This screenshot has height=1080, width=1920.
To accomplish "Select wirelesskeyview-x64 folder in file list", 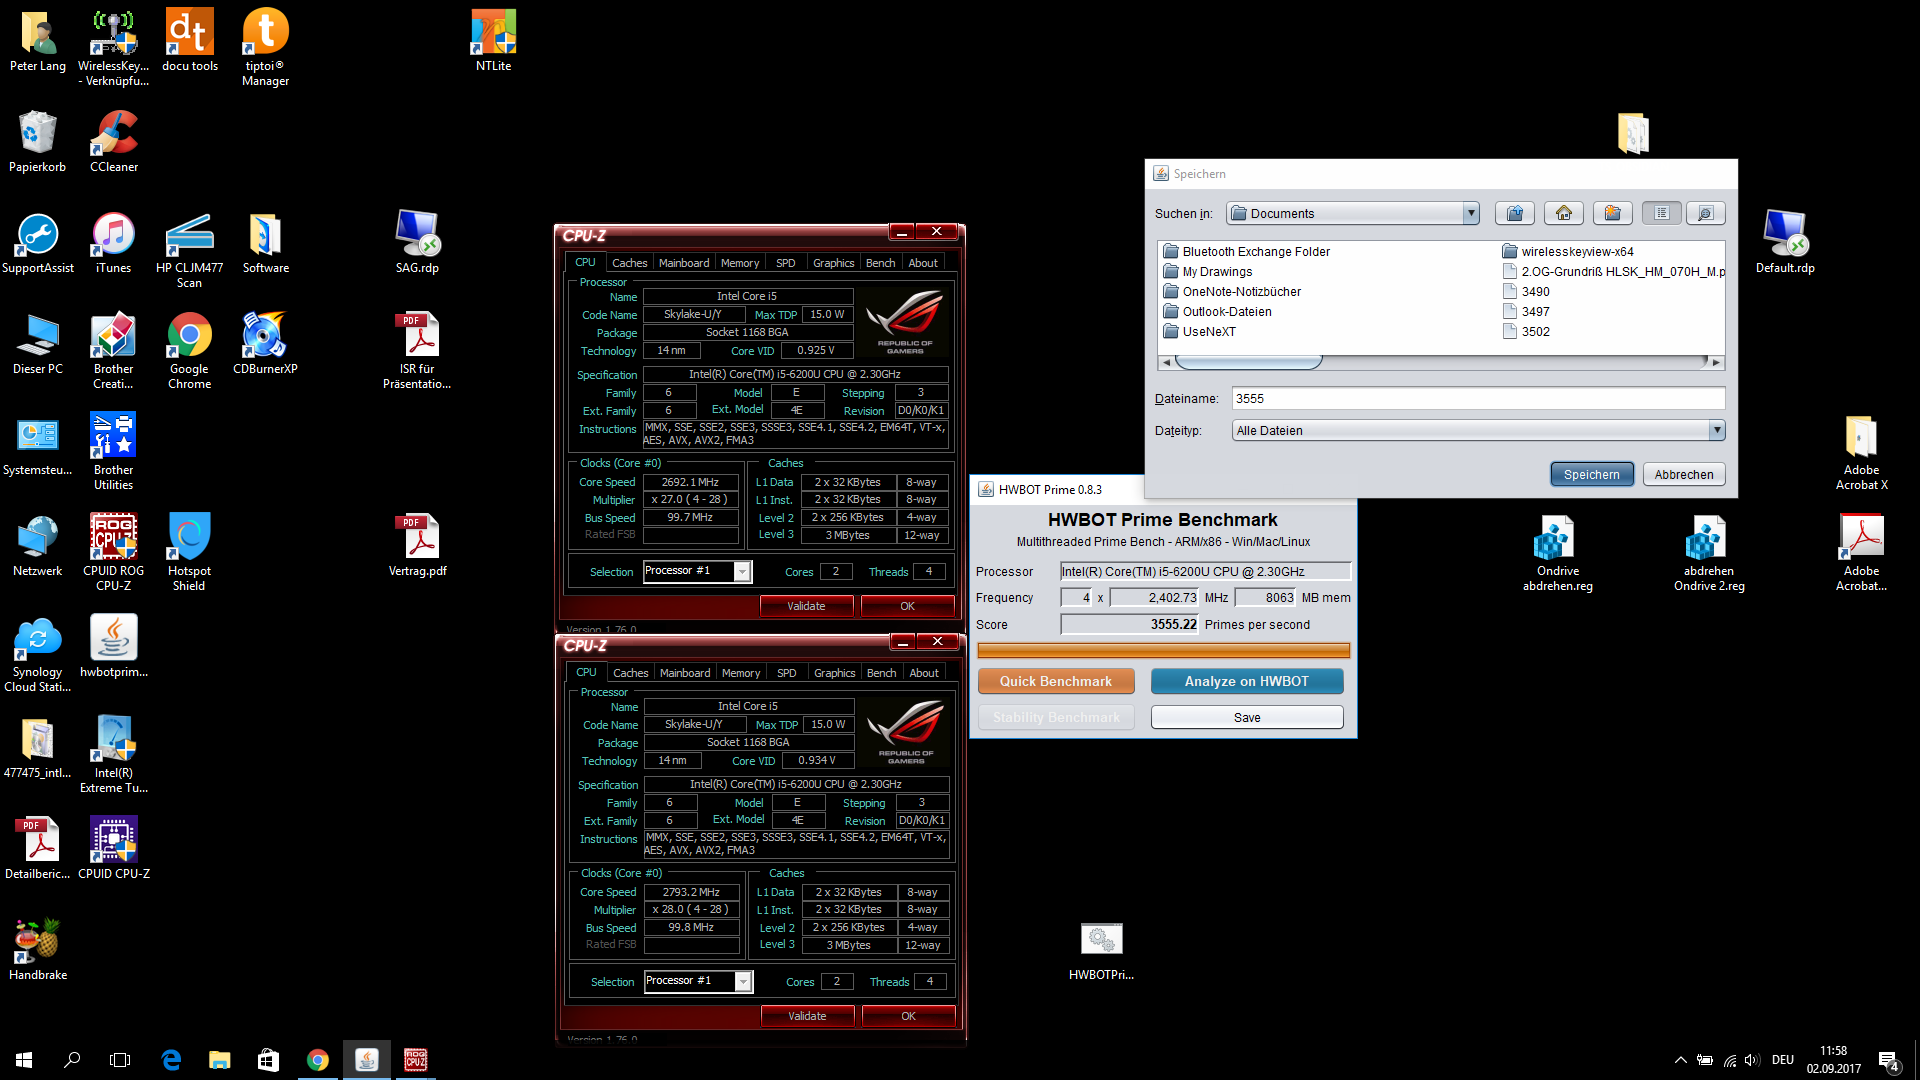I will pos(1567,252).
